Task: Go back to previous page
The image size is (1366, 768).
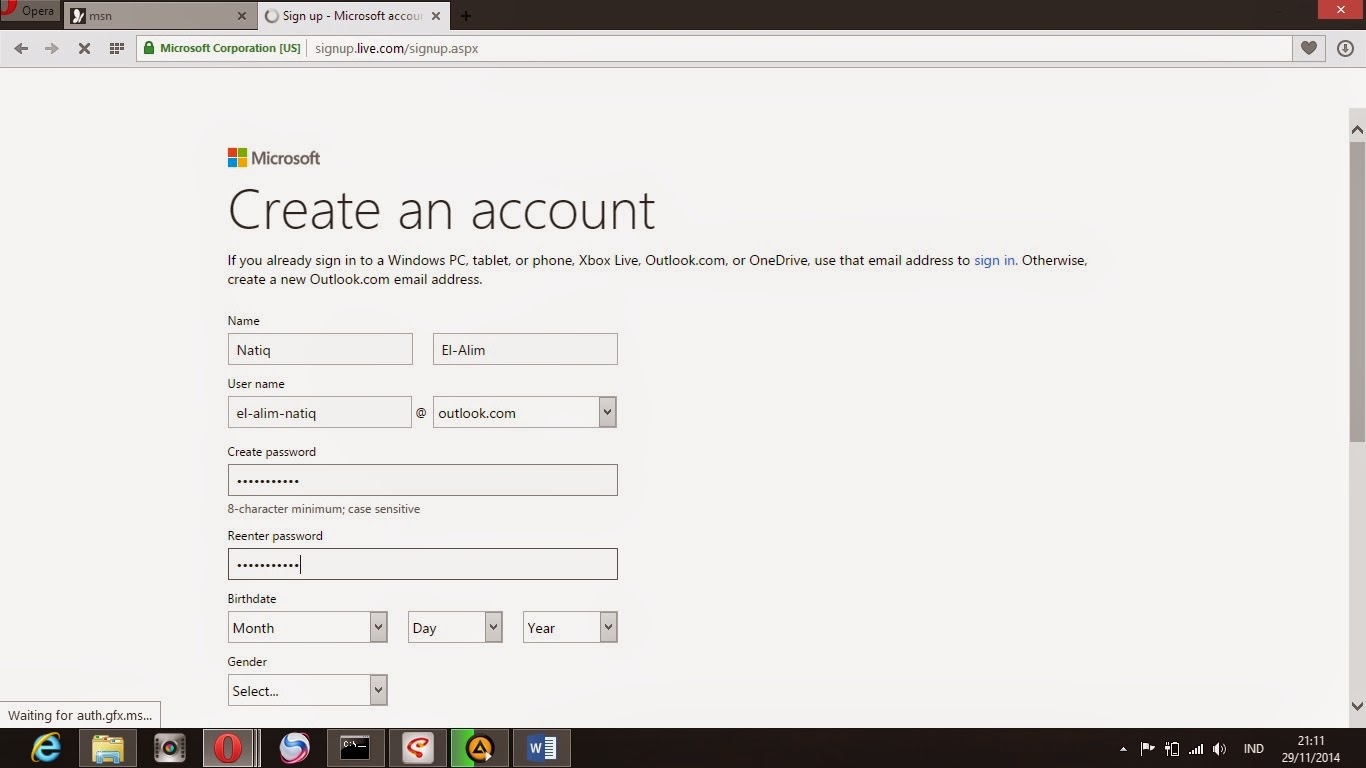Action: [x=21, y=48]
